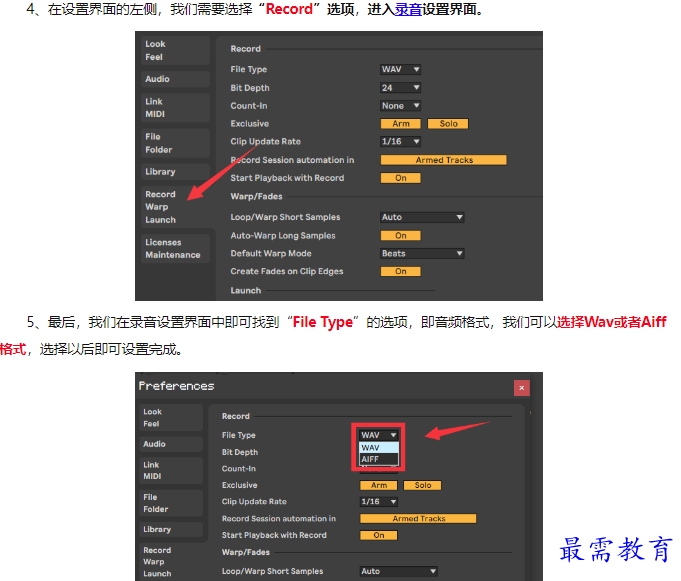
Task: Select Audio tab in step 4 screenshot
Action: pyautogui.click(x=175, y=79)
